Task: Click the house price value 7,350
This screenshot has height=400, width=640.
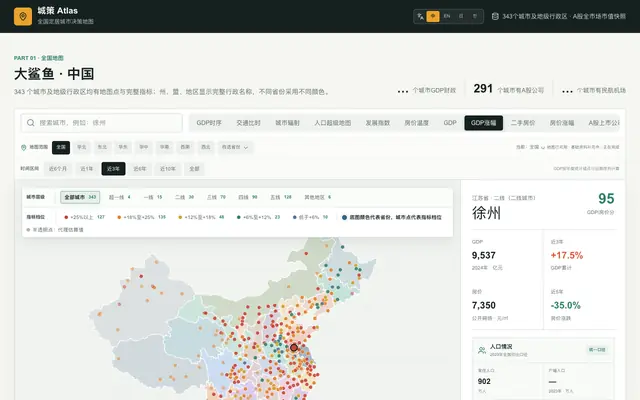Action: coord(484,305)
